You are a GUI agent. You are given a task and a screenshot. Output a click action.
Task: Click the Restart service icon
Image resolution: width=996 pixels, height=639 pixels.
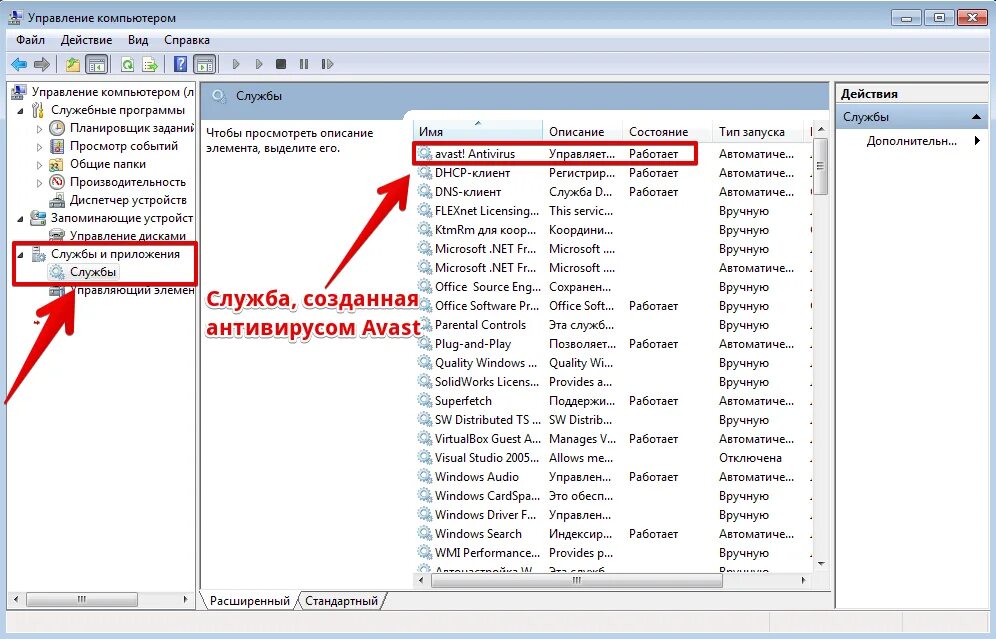pos(327,64)
